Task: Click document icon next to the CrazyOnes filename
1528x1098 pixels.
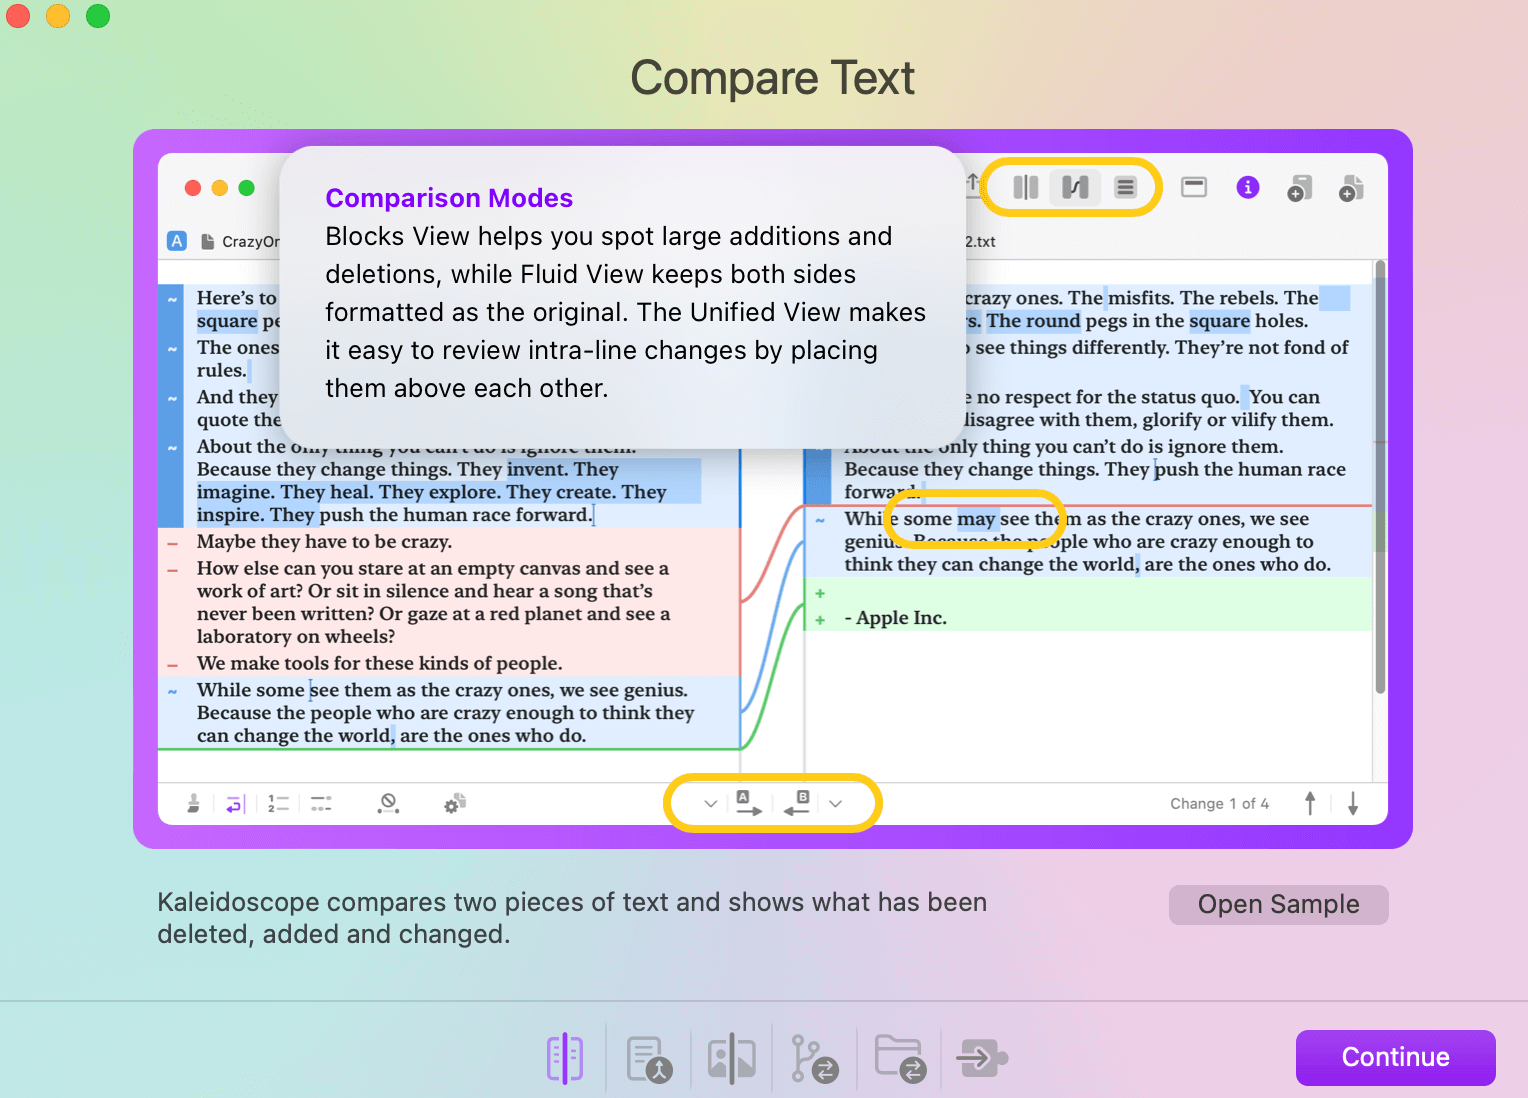Action: tap(208, 241)
